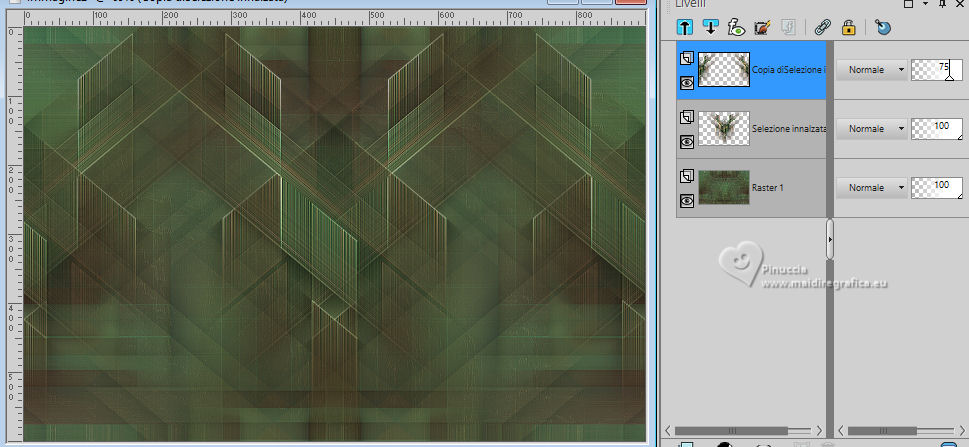Toggle the layer effects visibility icon
This screenshot has height=447, width=969.
tap(736, 27)
